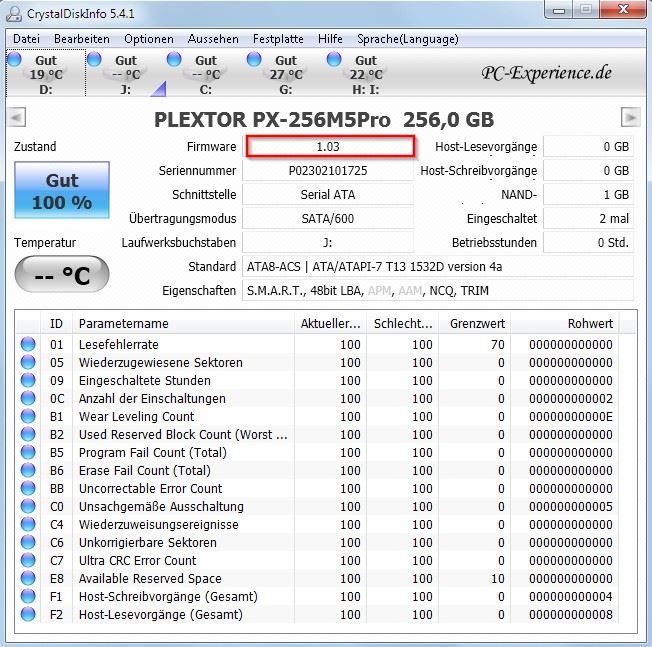Click the Eingeschaltet 2 mal value
Screen dimensions: 652x647
point(588,219)
